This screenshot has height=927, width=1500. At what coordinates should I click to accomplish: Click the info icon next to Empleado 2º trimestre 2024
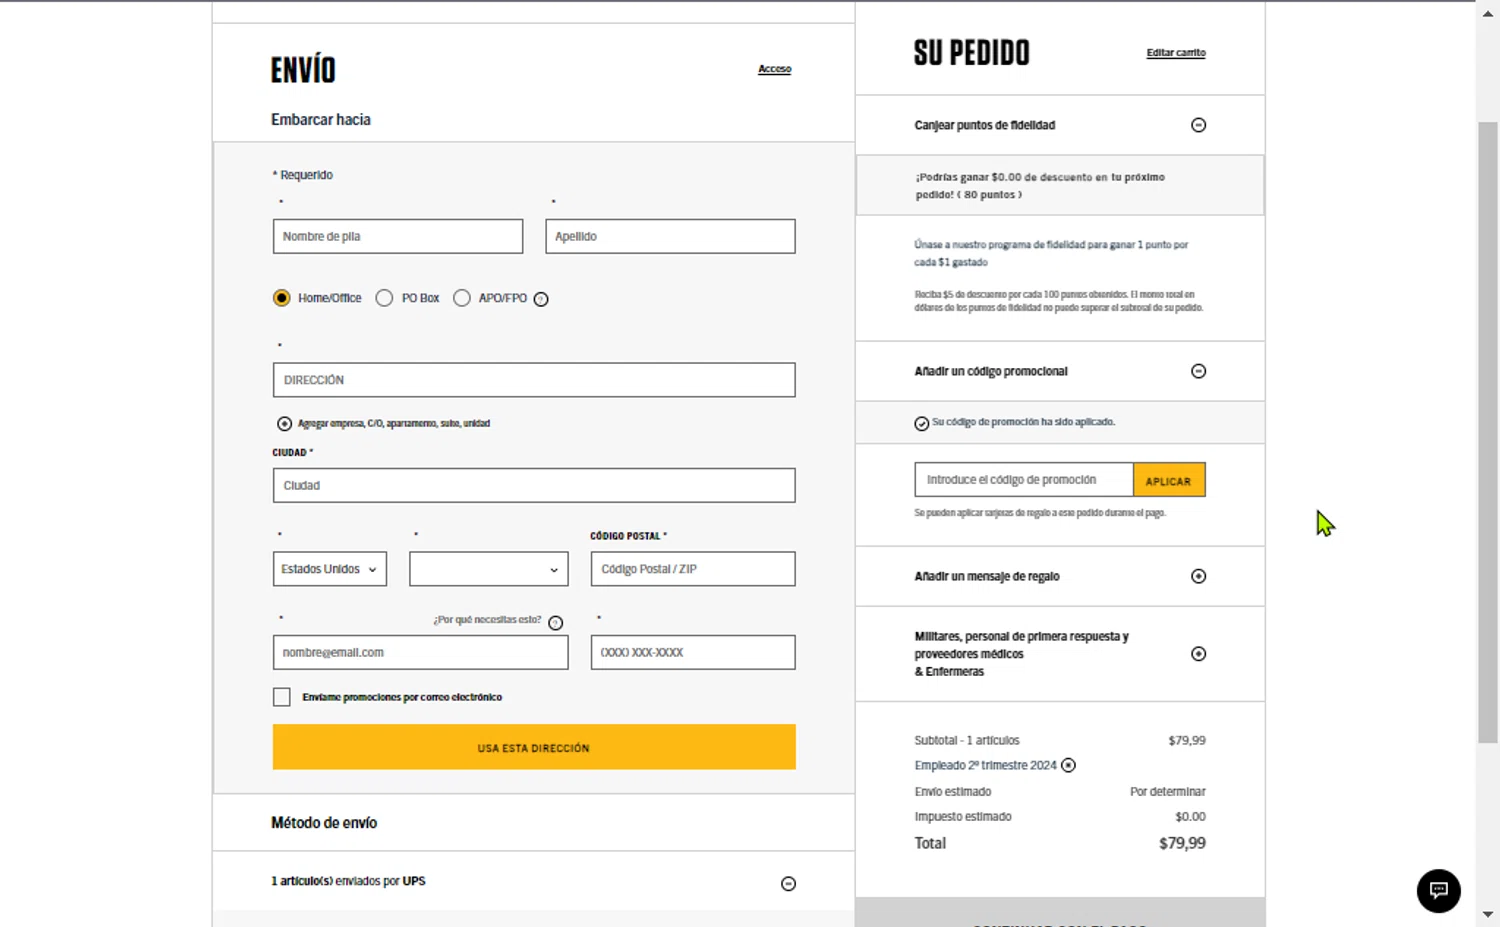[x=1068, y=766]
